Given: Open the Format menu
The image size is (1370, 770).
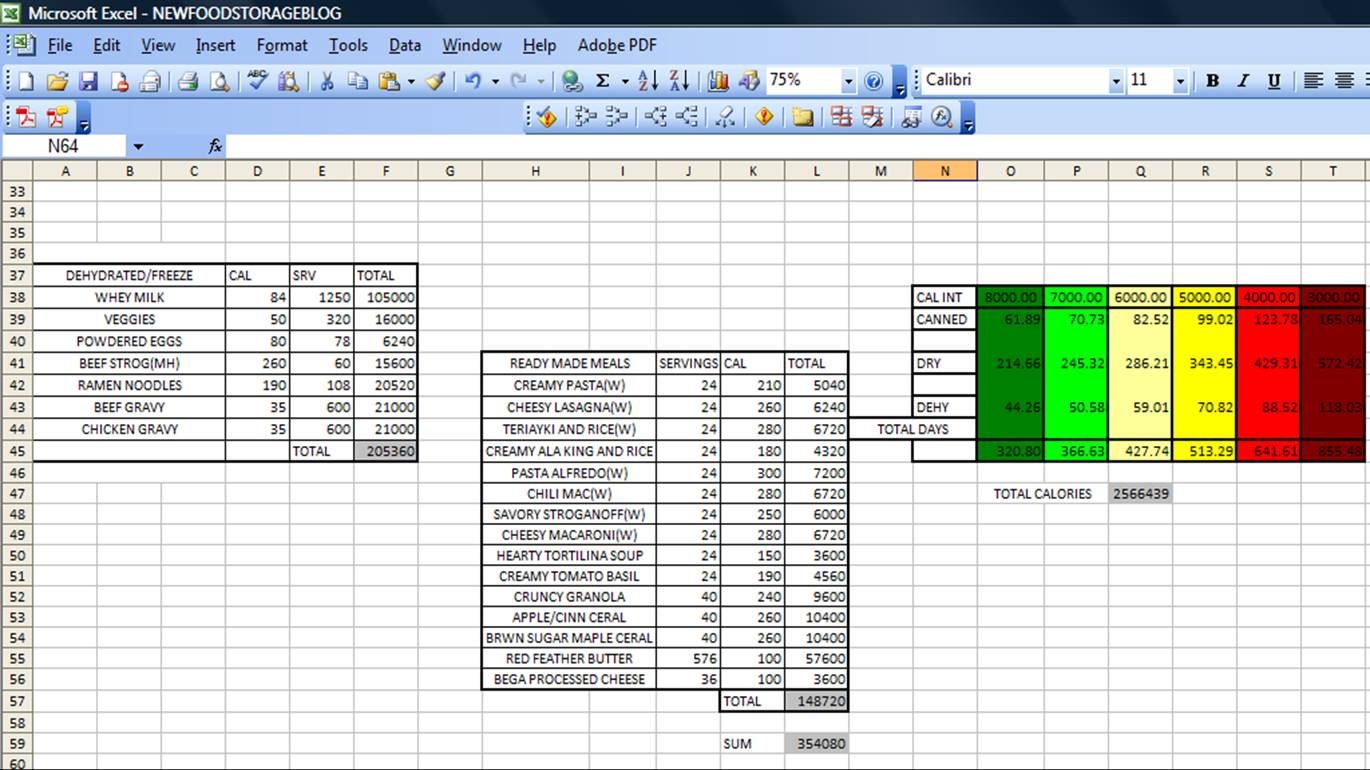Looking at the screenshot, I should [282, 45].
